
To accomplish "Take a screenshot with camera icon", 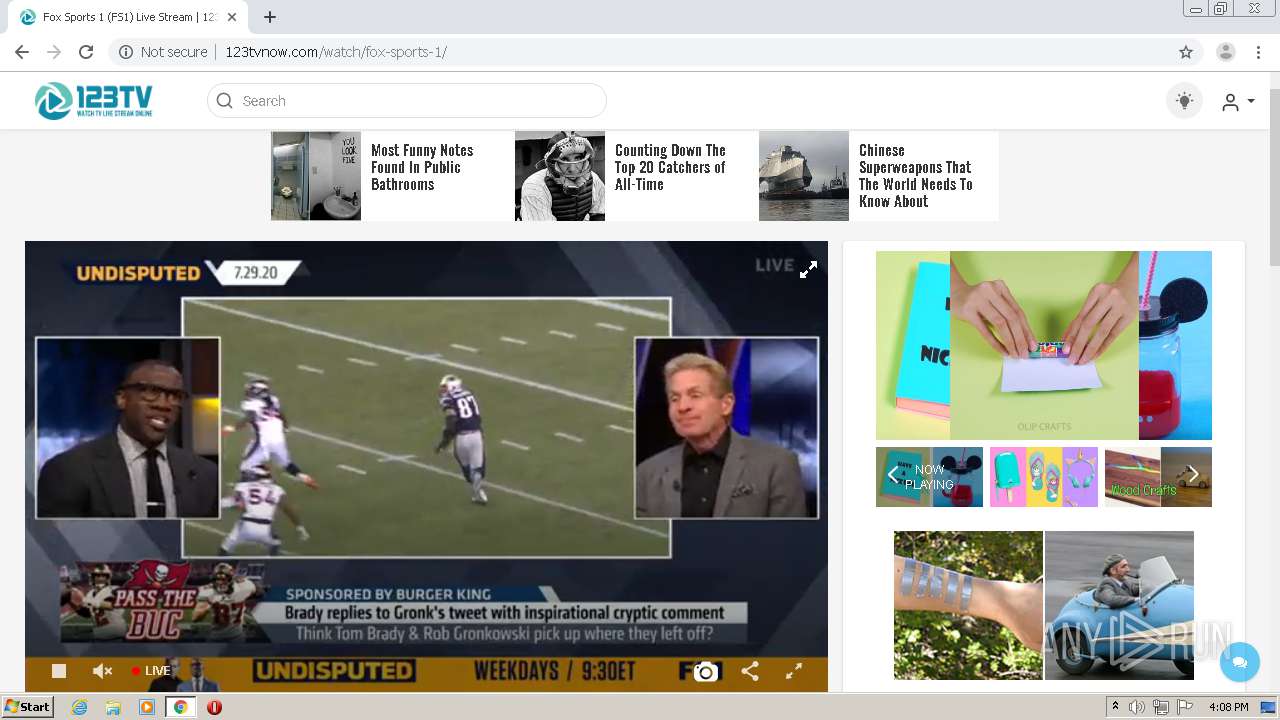I will (706, 672).
